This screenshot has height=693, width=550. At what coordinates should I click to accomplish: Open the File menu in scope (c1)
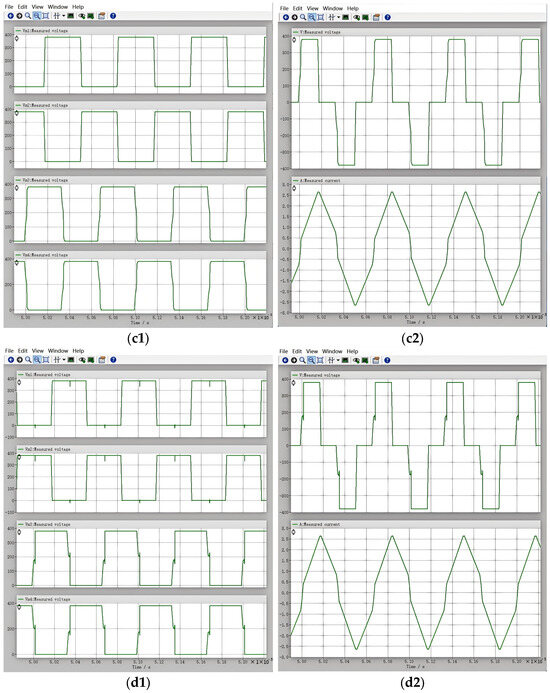coord(9,7)
